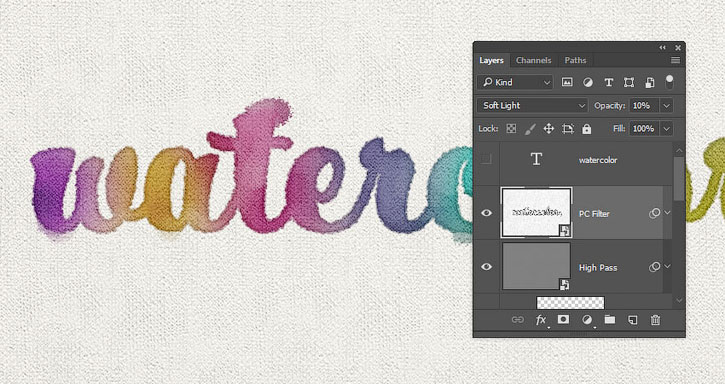The image size is (725, 384).
Task: Open the Soft Light blend mode dropdown
Action: [532, 105]
